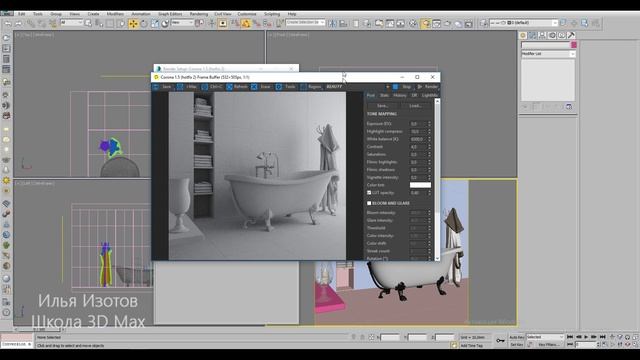Click the Redo arrow in main toolbar
The image size is (640, 360).
pos(19,24)
